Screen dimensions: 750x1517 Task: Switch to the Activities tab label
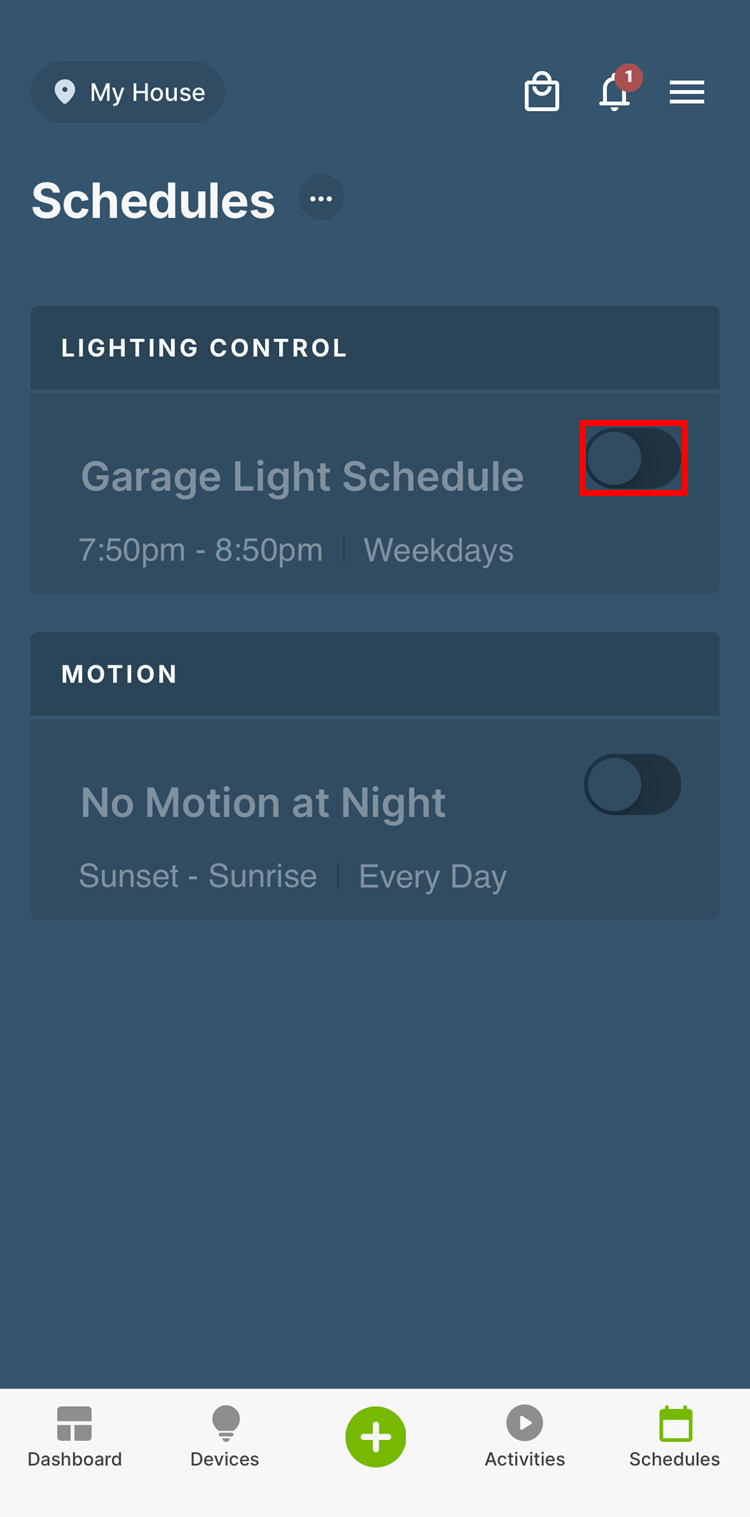[524, 1459]
